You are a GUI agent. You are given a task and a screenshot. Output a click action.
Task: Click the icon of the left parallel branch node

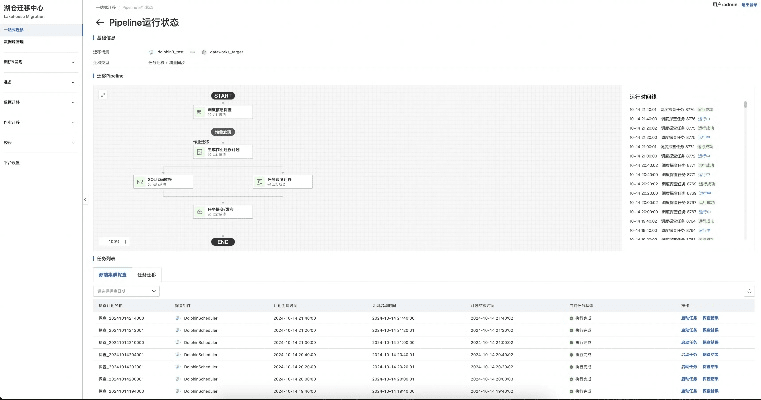pyautogui.click(x=140, y=182)
